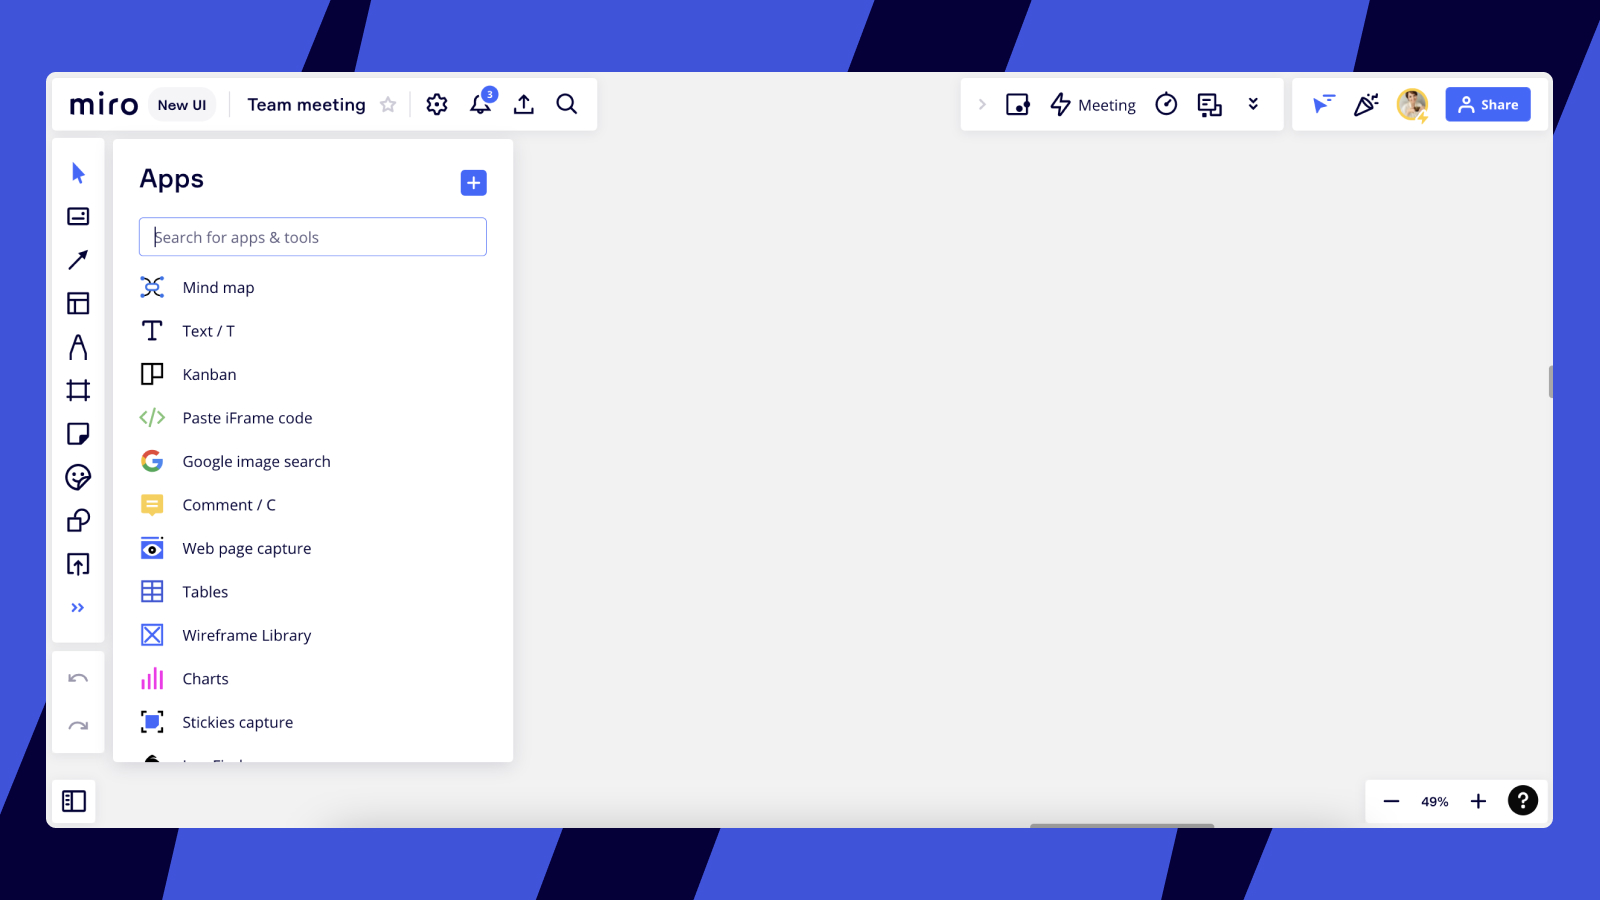1600x900 pixels.
Task: Expand toolbar with the right chevron
Action: point(982,105)
